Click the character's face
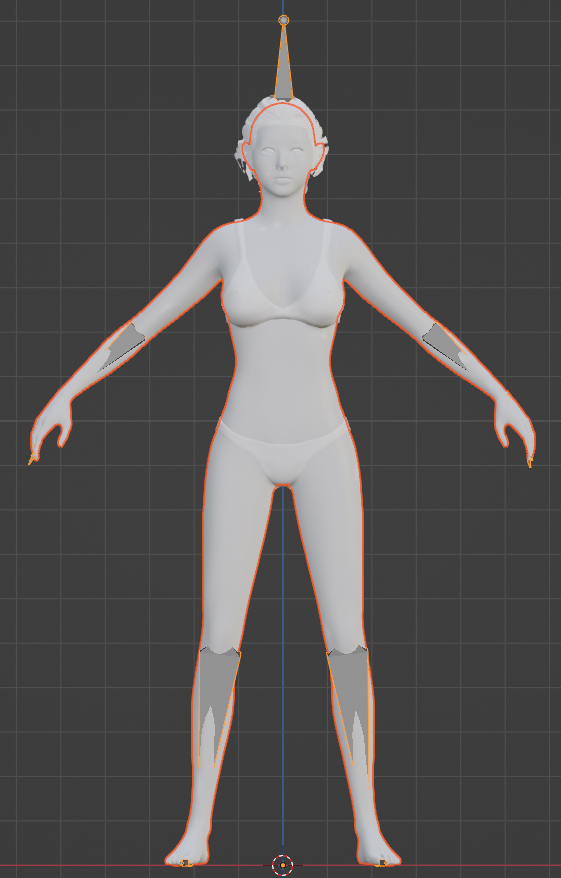Viewport: 561px width, 878px height. click(x=284, y=162)
